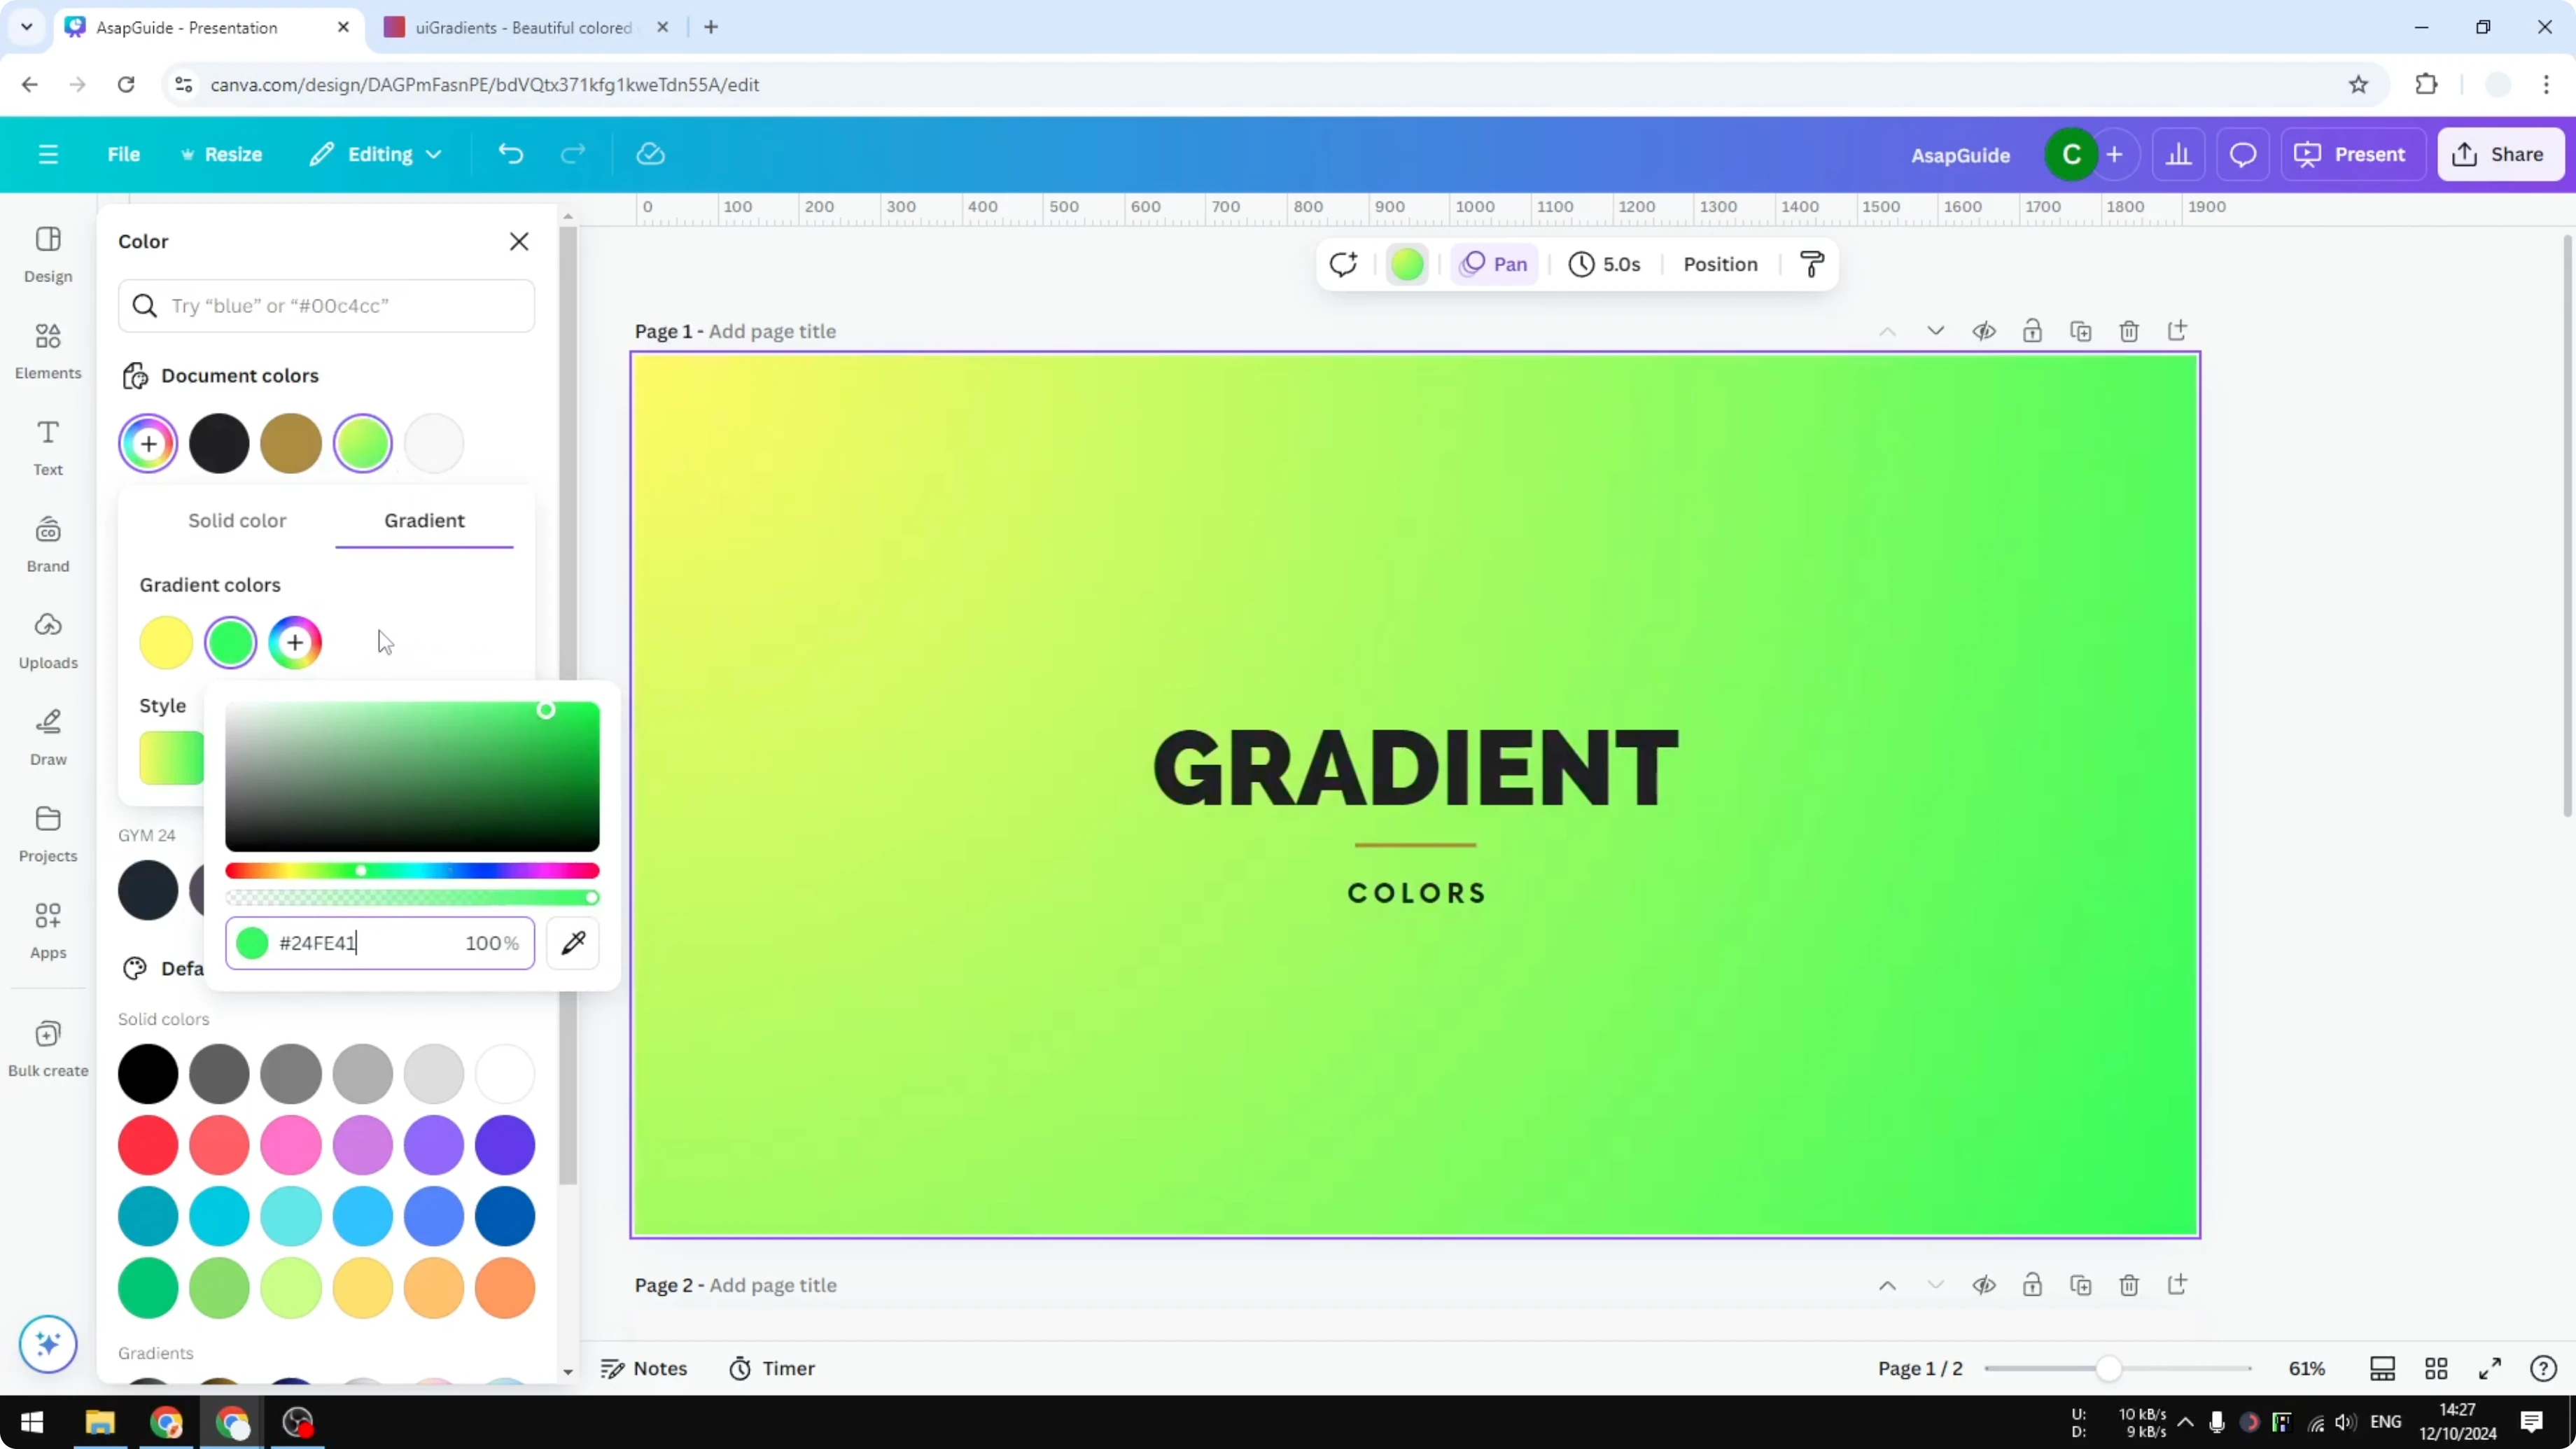Collapse Page 1 with the chevron
The height and width of the screenshot is (1449, 2576).
click(x=1935, y=331)
